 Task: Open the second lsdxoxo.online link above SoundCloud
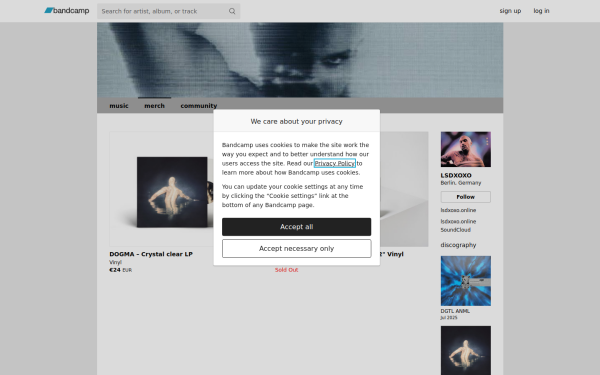(x=458, y=222)
